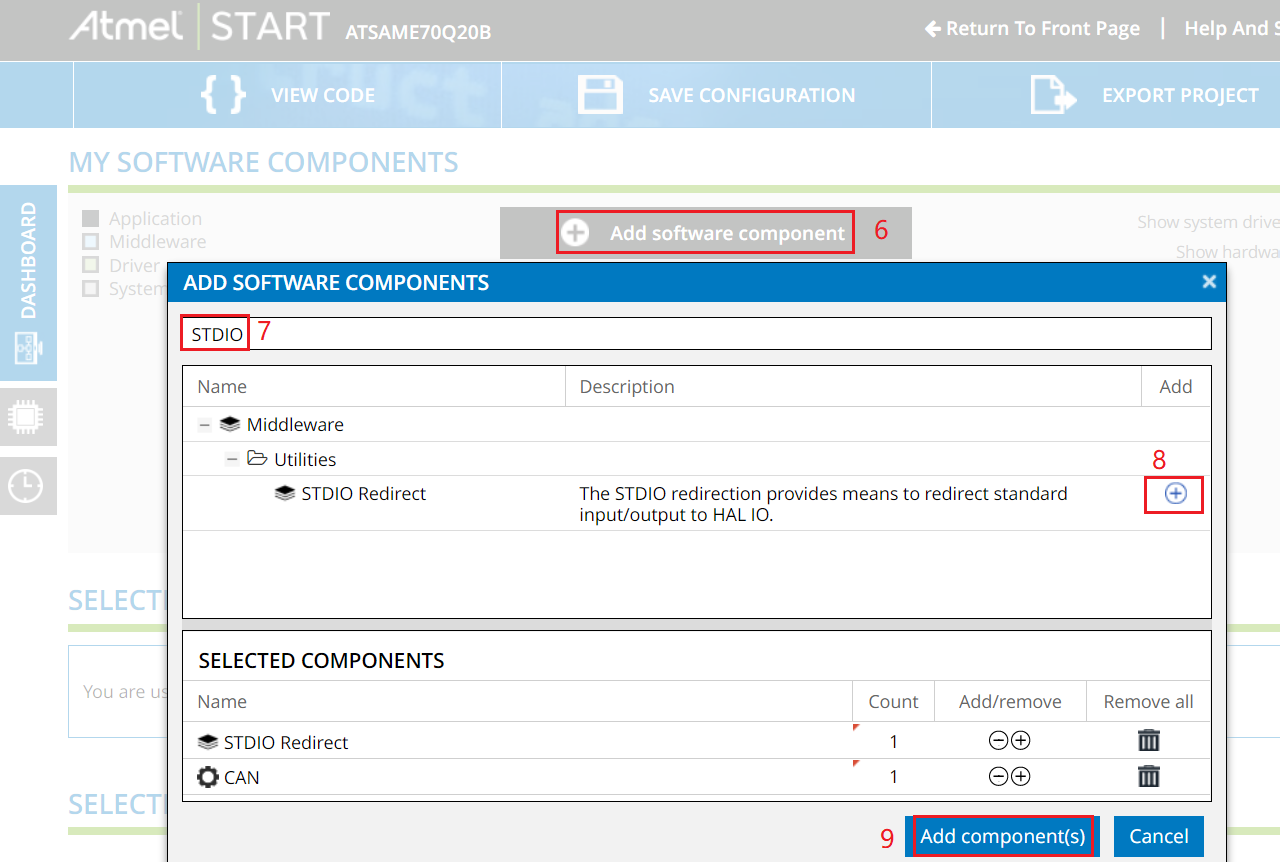Image resolution: width=1280 pixels, height=862 pixels.
Task: Toggle the Driver filter checkbox
Action: point(91,265)
